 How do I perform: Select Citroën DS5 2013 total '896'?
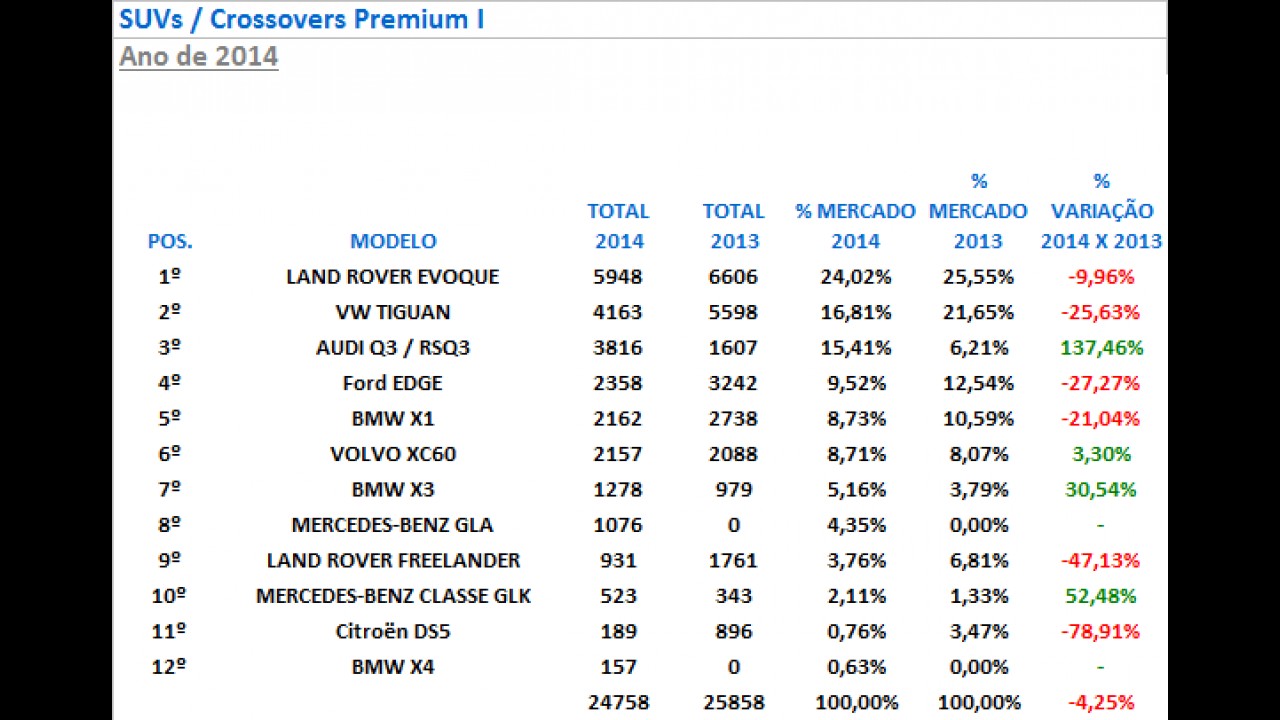pos(733,632)
